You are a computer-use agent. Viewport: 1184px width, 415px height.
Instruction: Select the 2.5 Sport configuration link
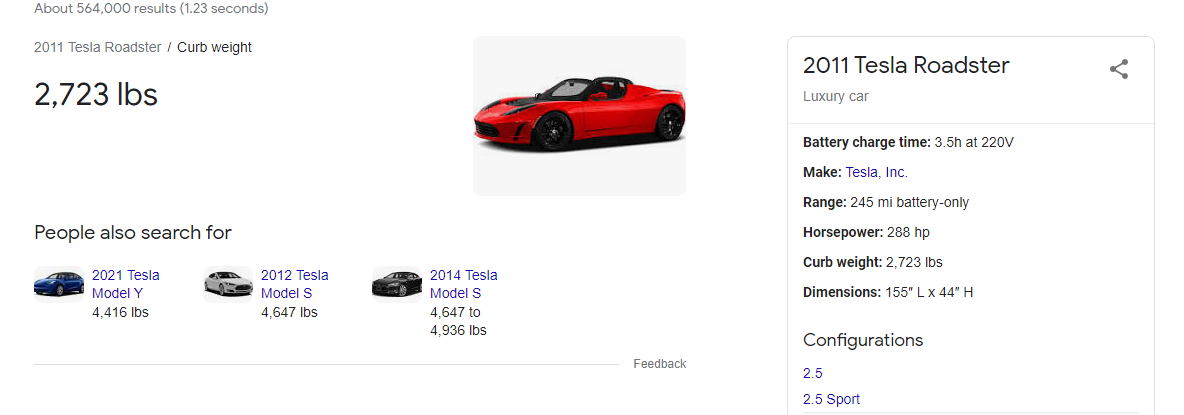tap(831, 399)
